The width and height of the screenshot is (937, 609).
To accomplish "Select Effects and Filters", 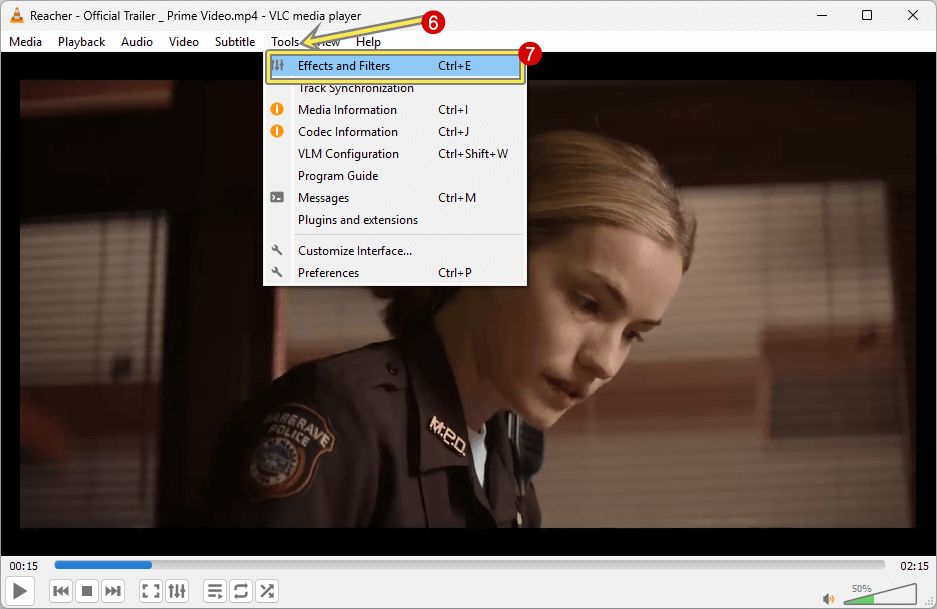I will (x=395, y=66).
